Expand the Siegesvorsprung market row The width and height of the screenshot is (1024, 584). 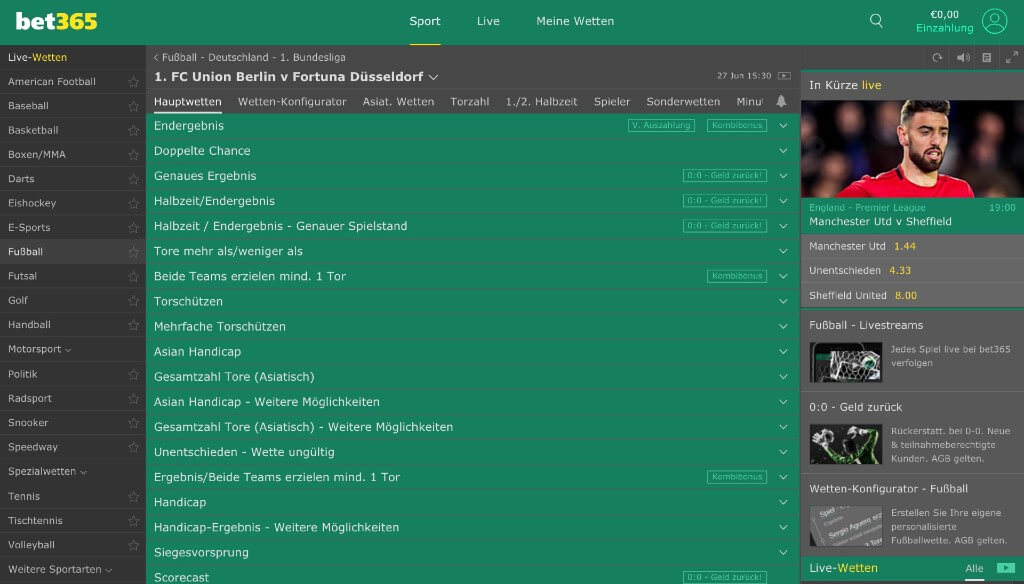473,553
